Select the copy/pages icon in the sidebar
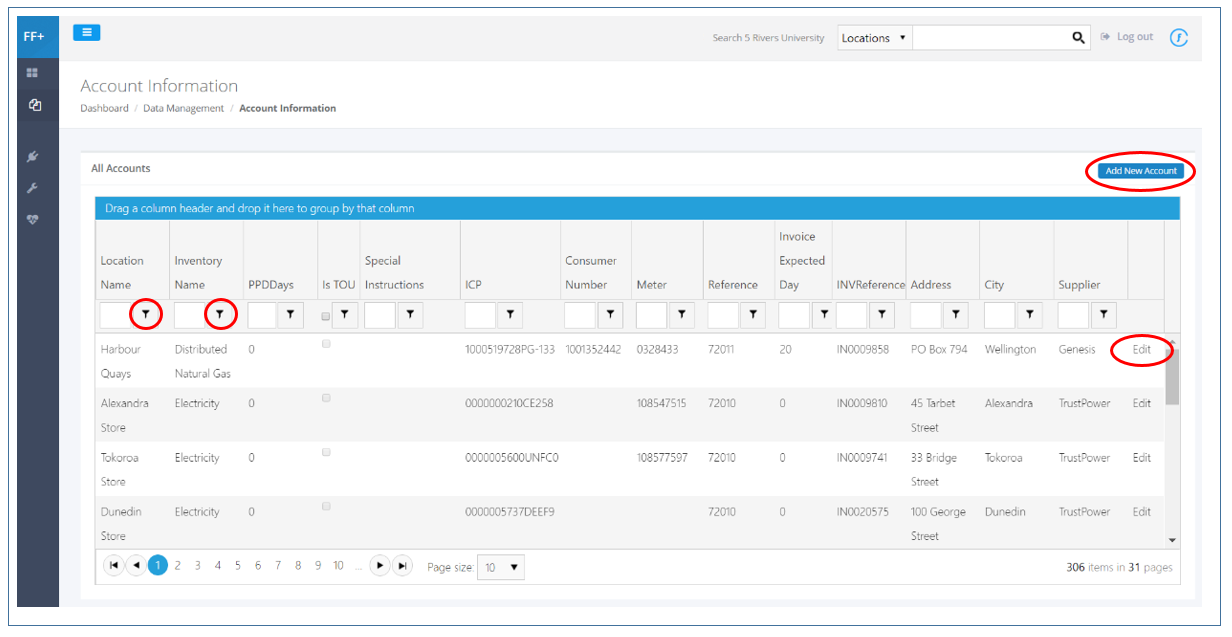 [x=35, y=103]
